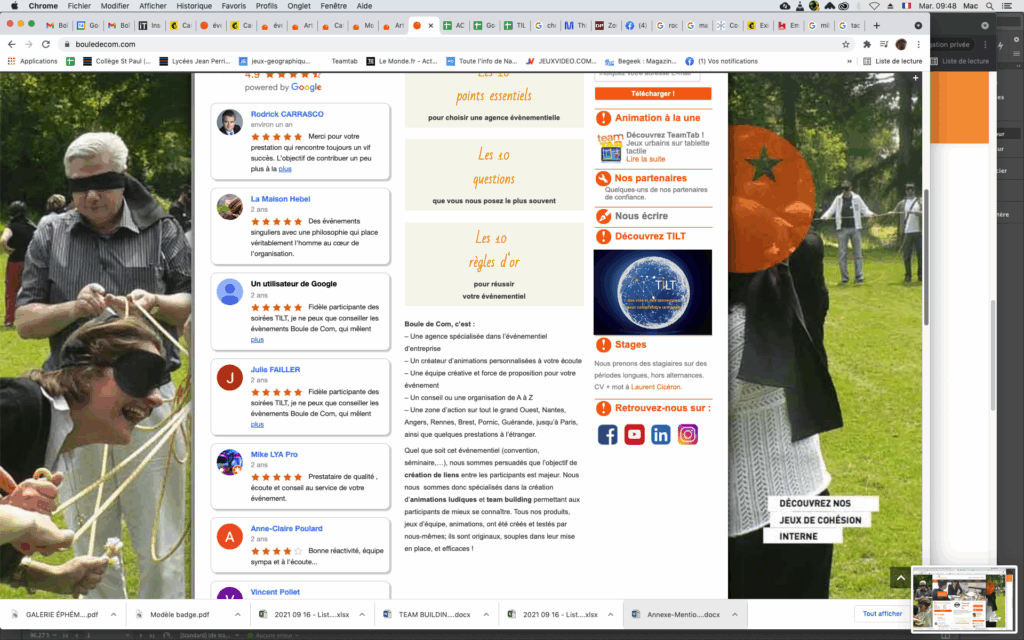Open the Les 10 questions box
The height and width of the screenshot is (640, 1024).
click(494, 175)
